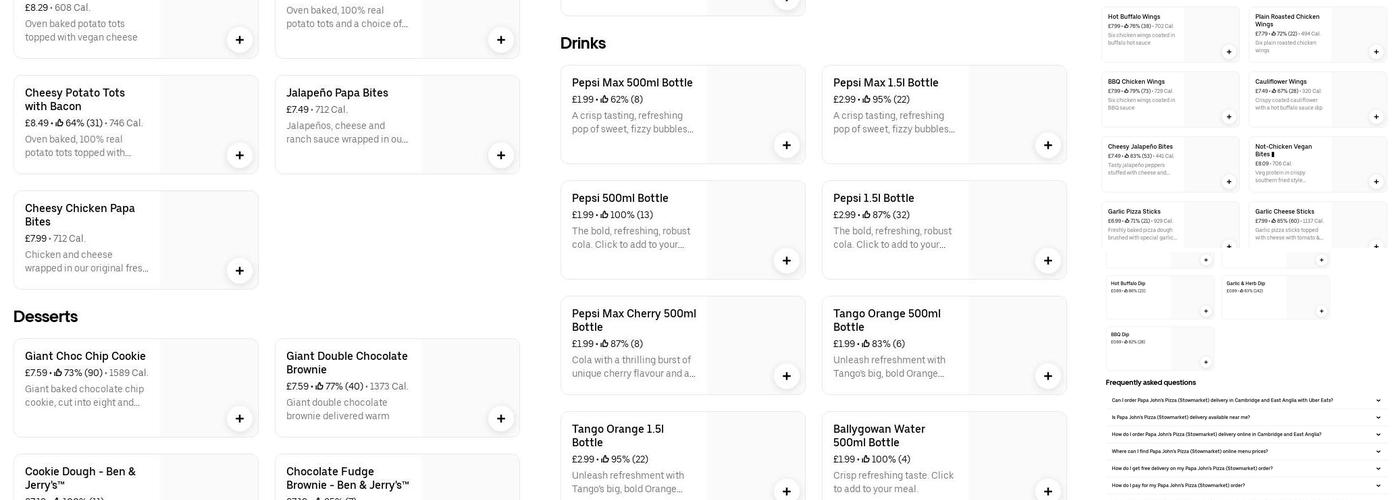Expand FAQ 'How do I pay' chevron
The image size is (1400, 500).
[x=1378, y=486]
